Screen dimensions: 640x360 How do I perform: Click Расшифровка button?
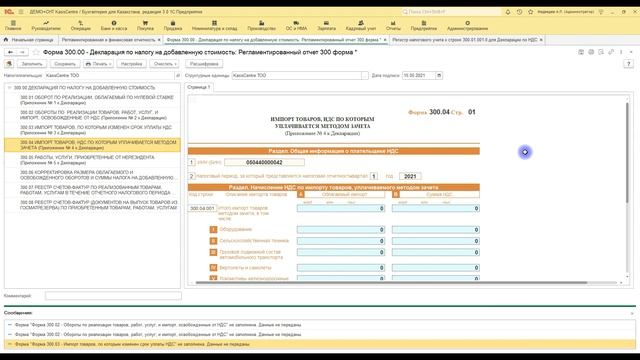coord(204,64)
